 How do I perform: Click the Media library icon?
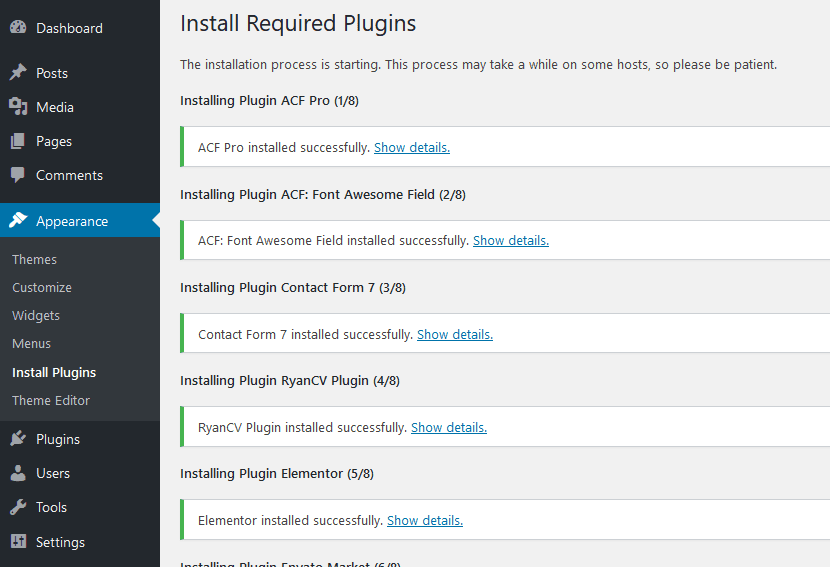(x=18, y=106)
